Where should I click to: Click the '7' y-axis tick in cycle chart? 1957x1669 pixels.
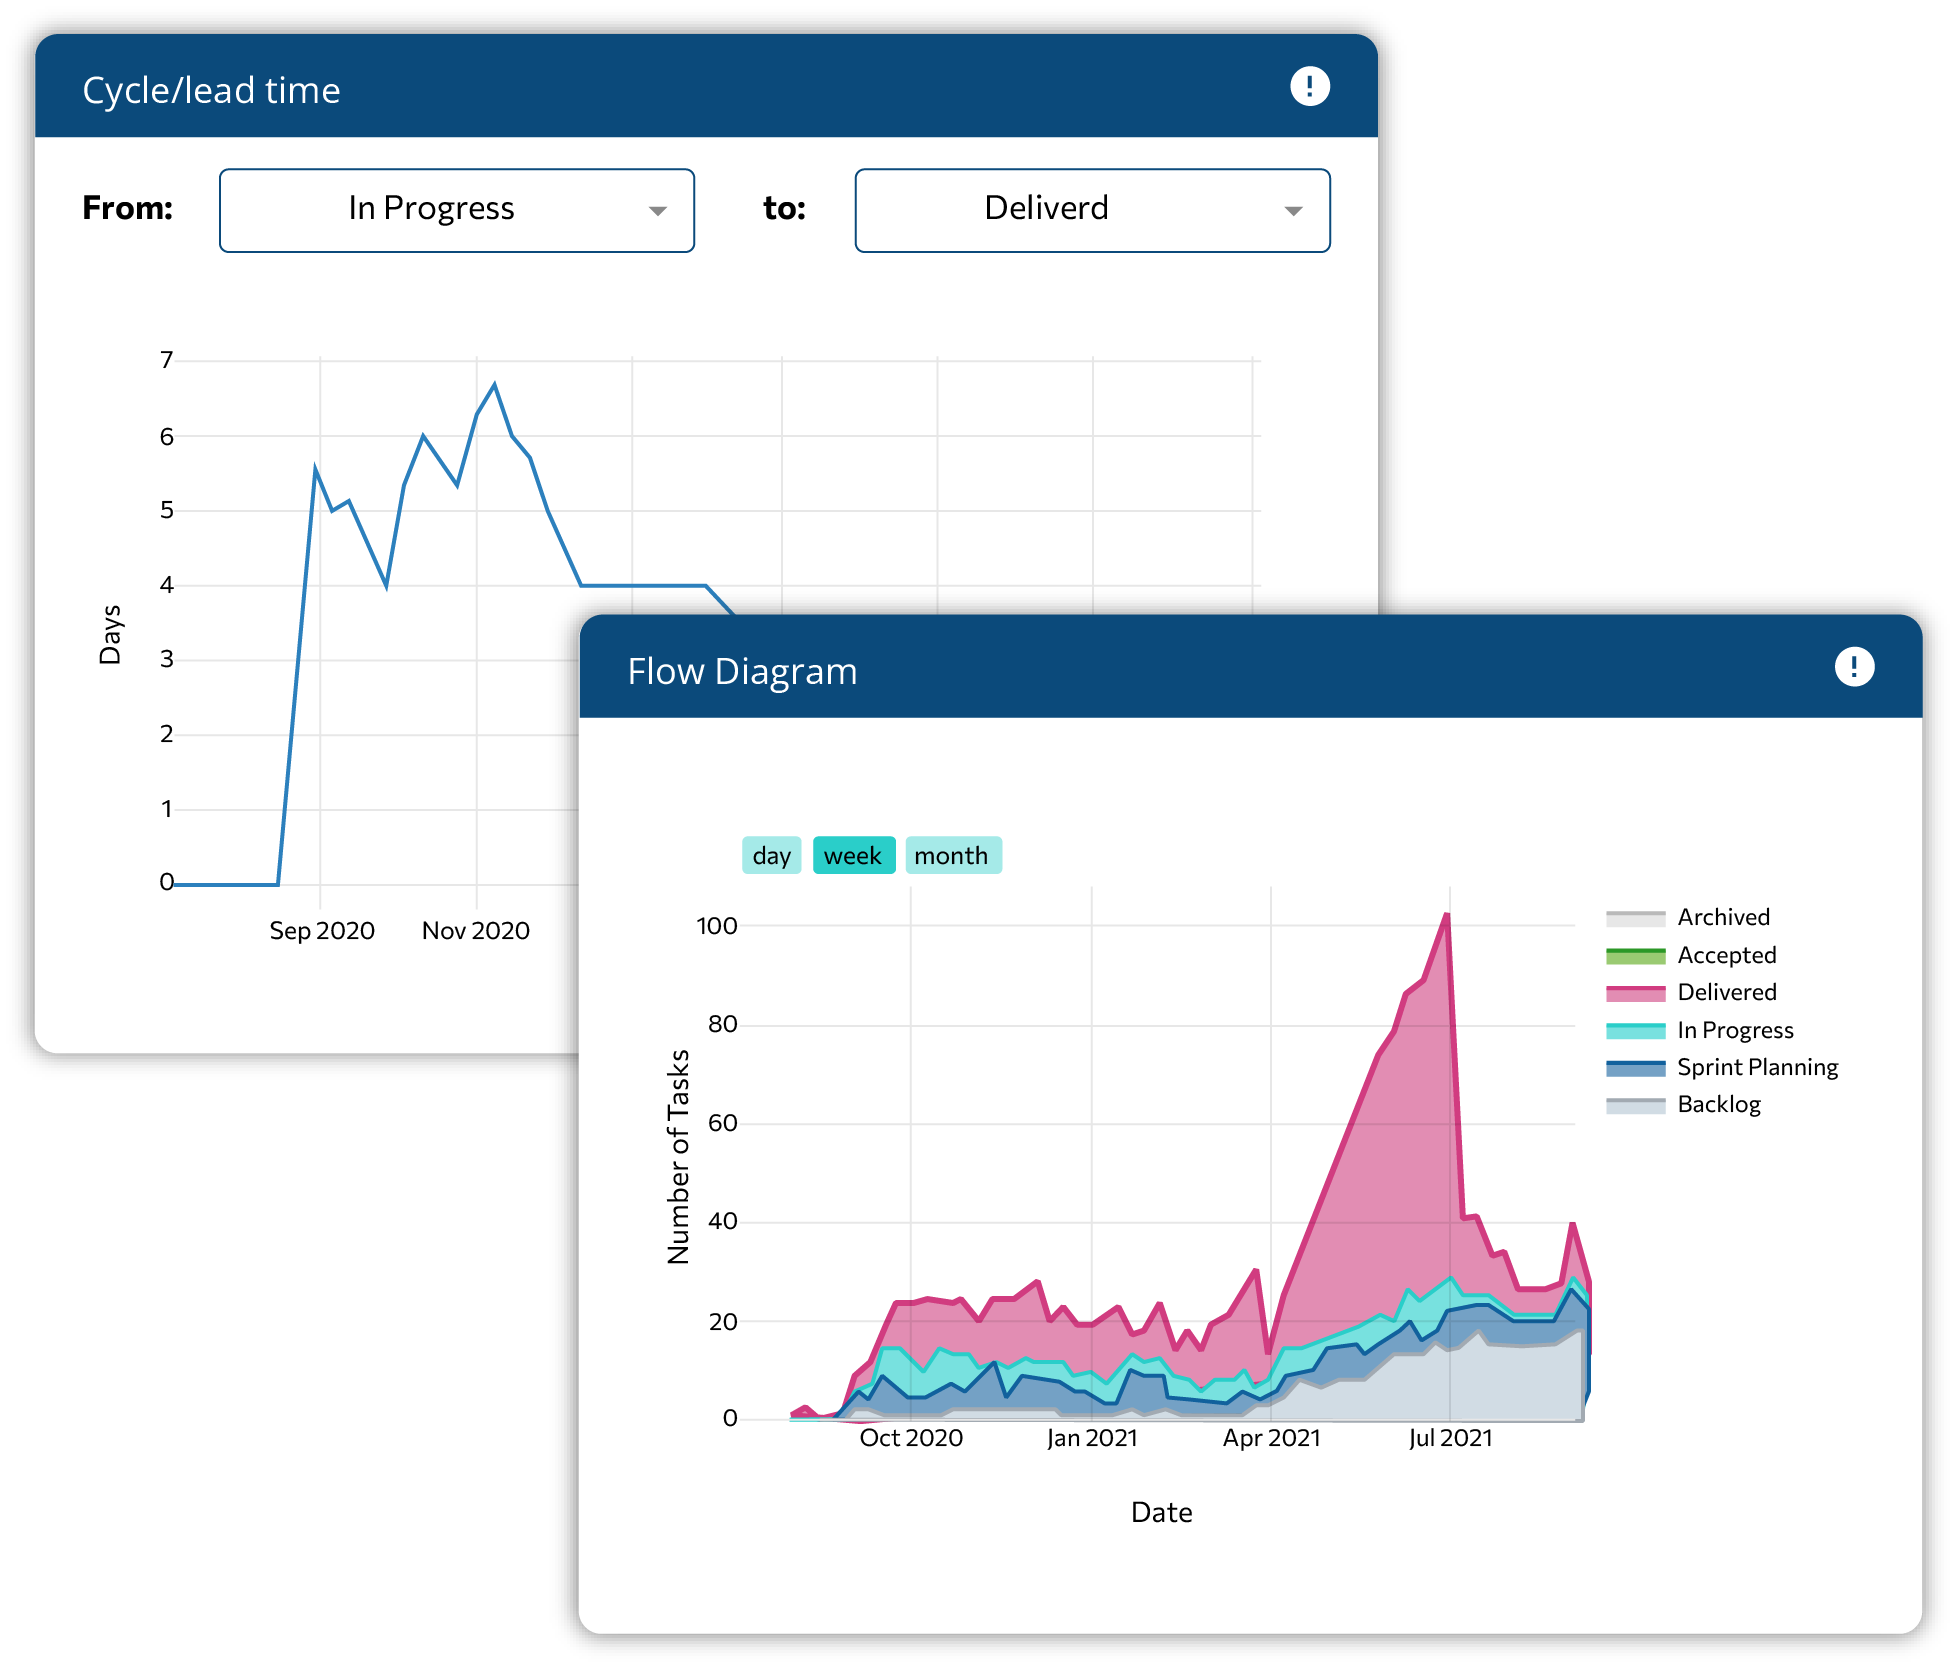click(x=167, y=359)
